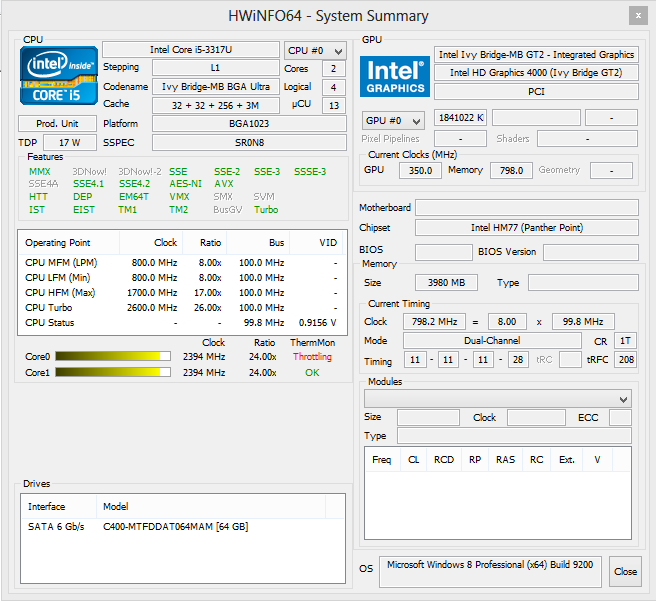This screenshot has height=601, width=656.
Task: Click the Close button
Action: point(625,571)
